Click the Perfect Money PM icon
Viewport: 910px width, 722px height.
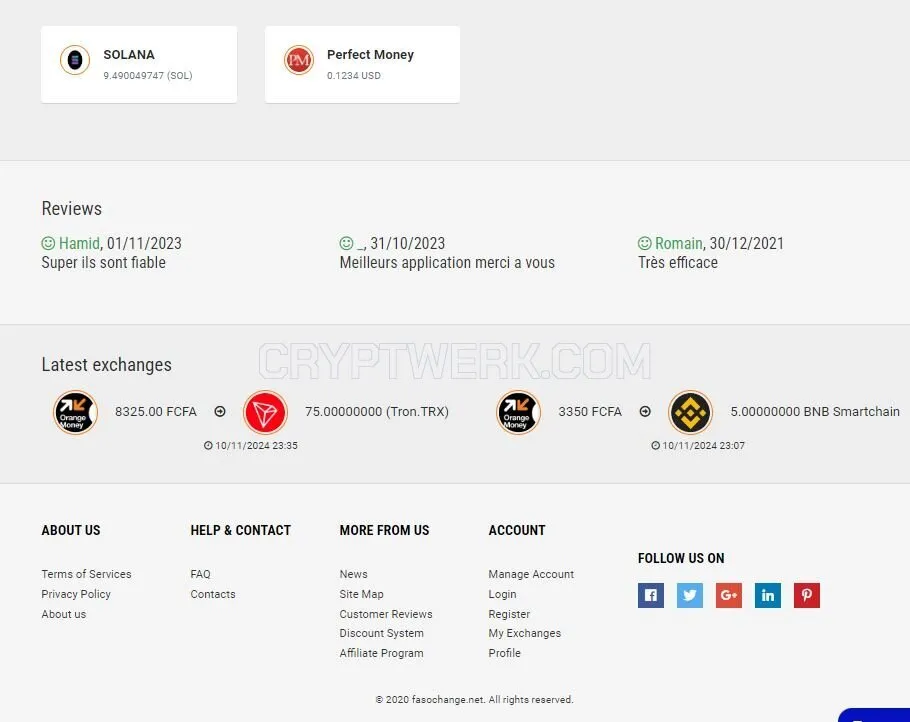coord(299,60)
